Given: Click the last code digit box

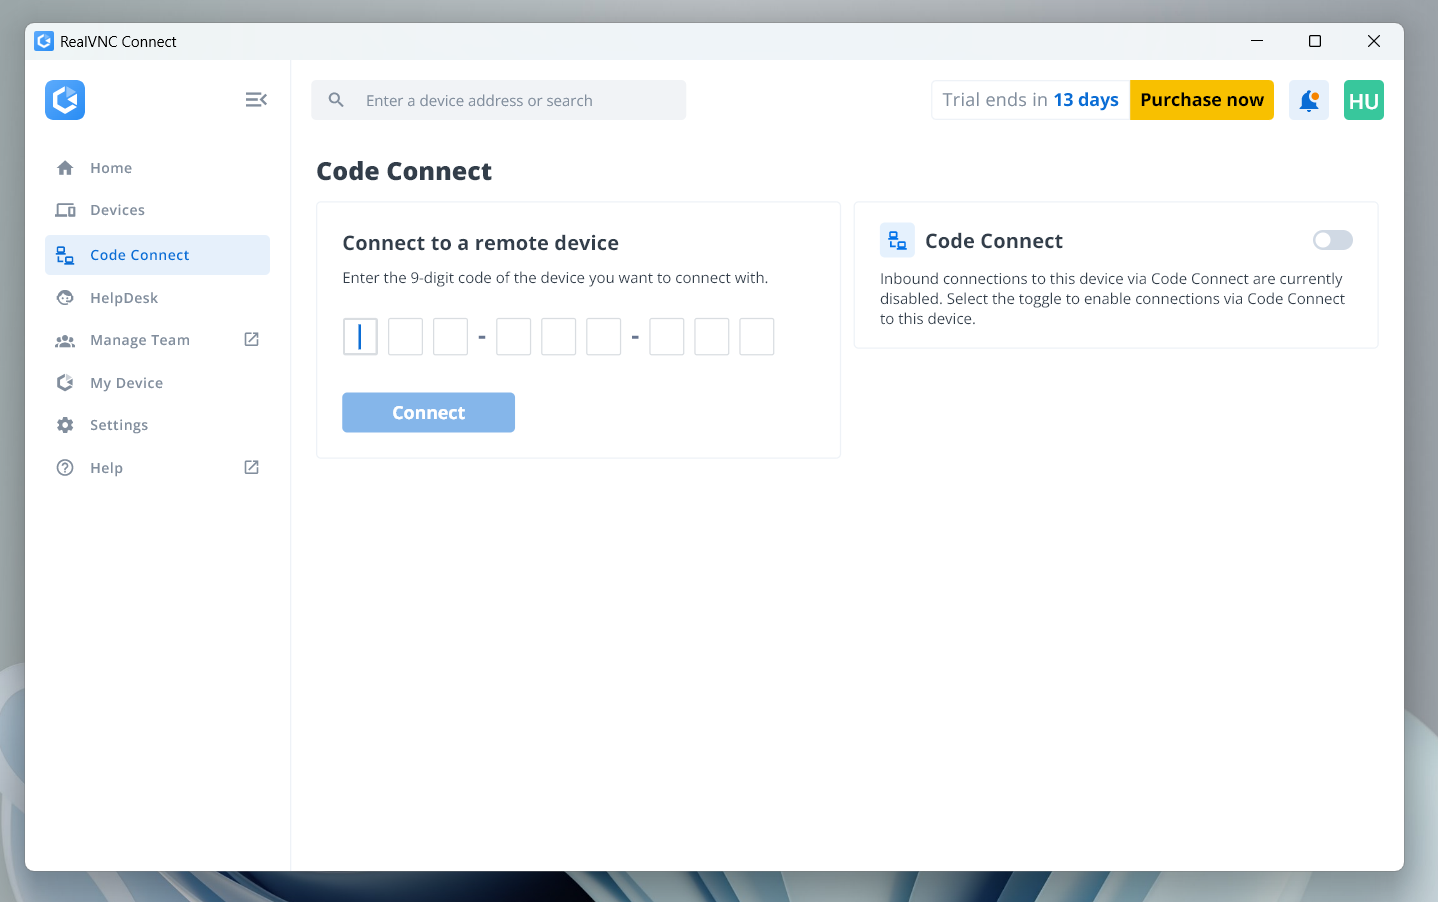Looking at the screenshot, I should click(756, 337).
